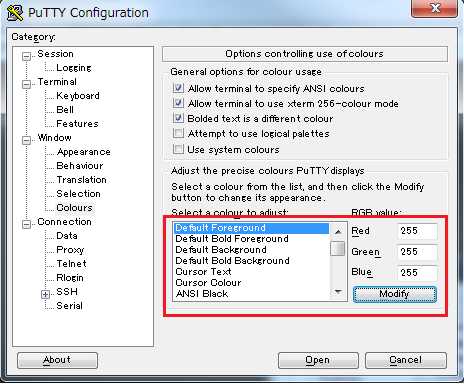Open the Rlogin category
This screenshot has height=384, width=464.
point(70,278)
